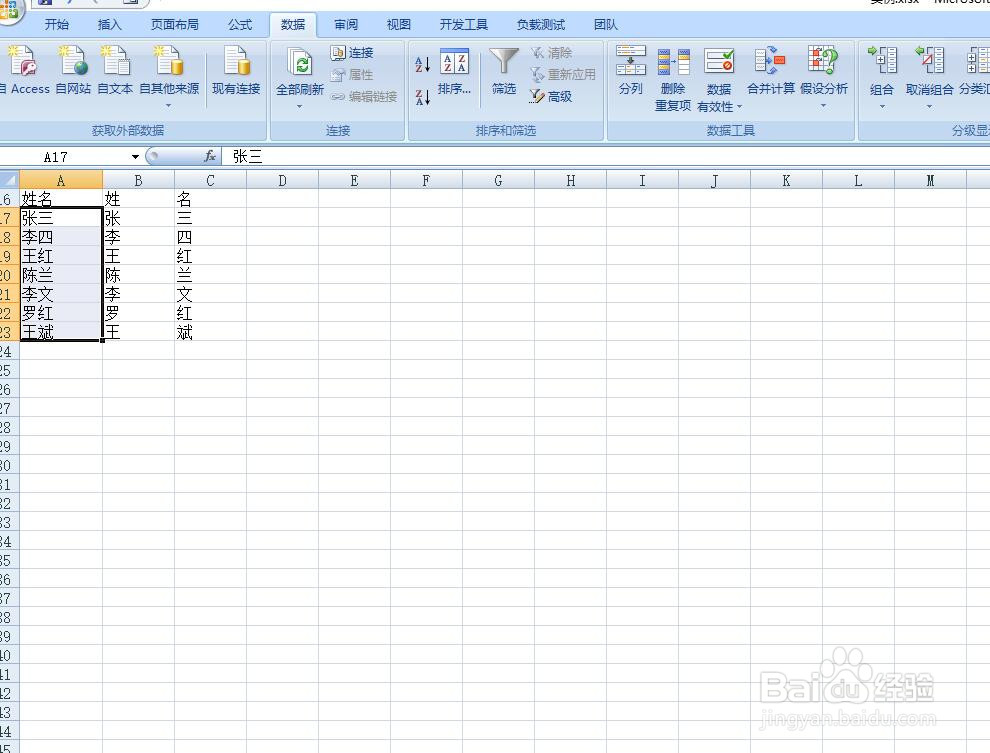Viewport: 990px width, 753px height.
Task: Open the 连接 connections button
Action: point(352,52)
